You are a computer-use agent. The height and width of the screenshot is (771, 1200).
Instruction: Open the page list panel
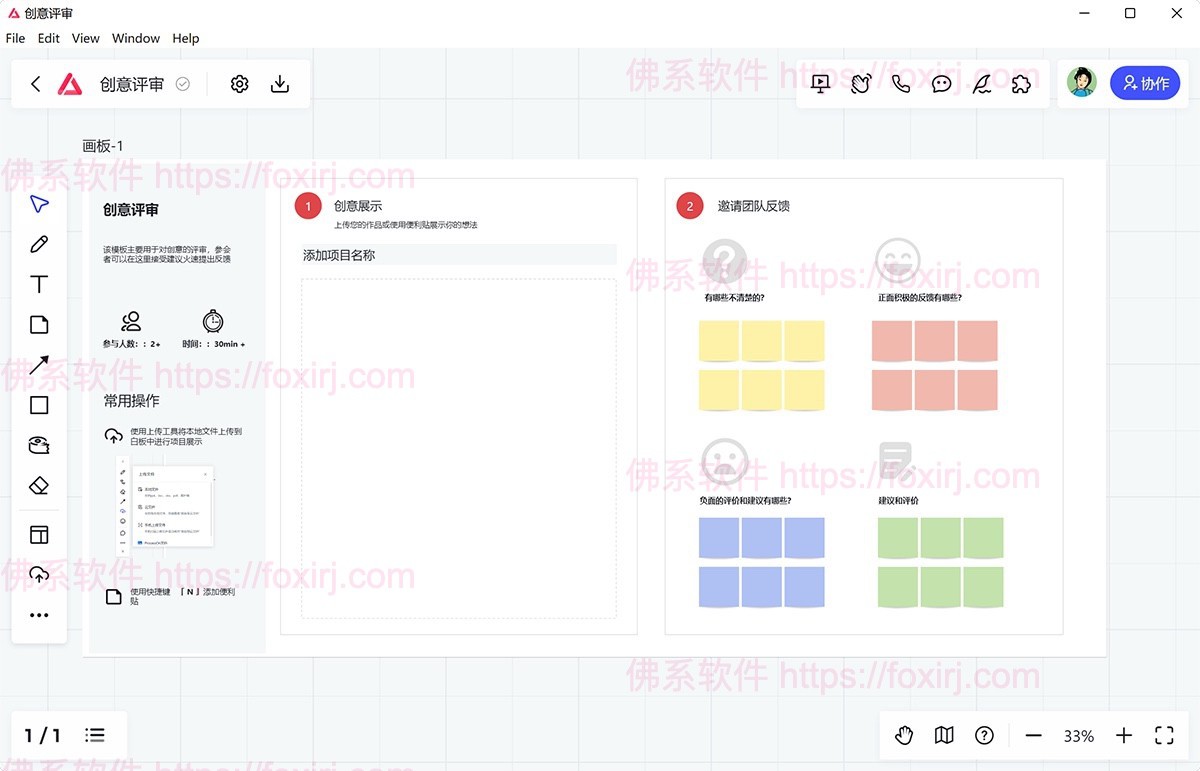click(95, 735)
